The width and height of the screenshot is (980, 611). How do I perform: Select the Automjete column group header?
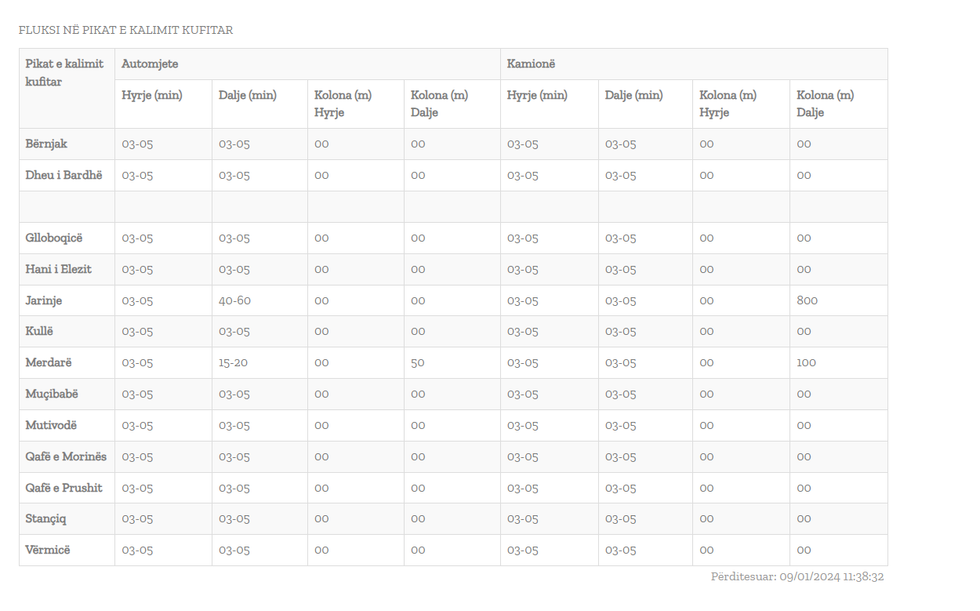pos(150,64)
